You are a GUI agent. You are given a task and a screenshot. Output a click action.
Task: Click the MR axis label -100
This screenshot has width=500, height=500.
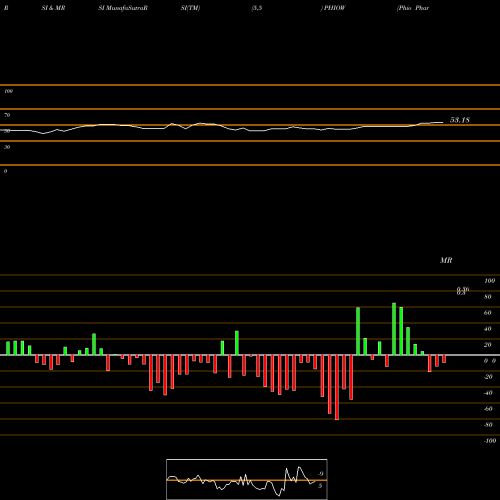coord(490,441)
